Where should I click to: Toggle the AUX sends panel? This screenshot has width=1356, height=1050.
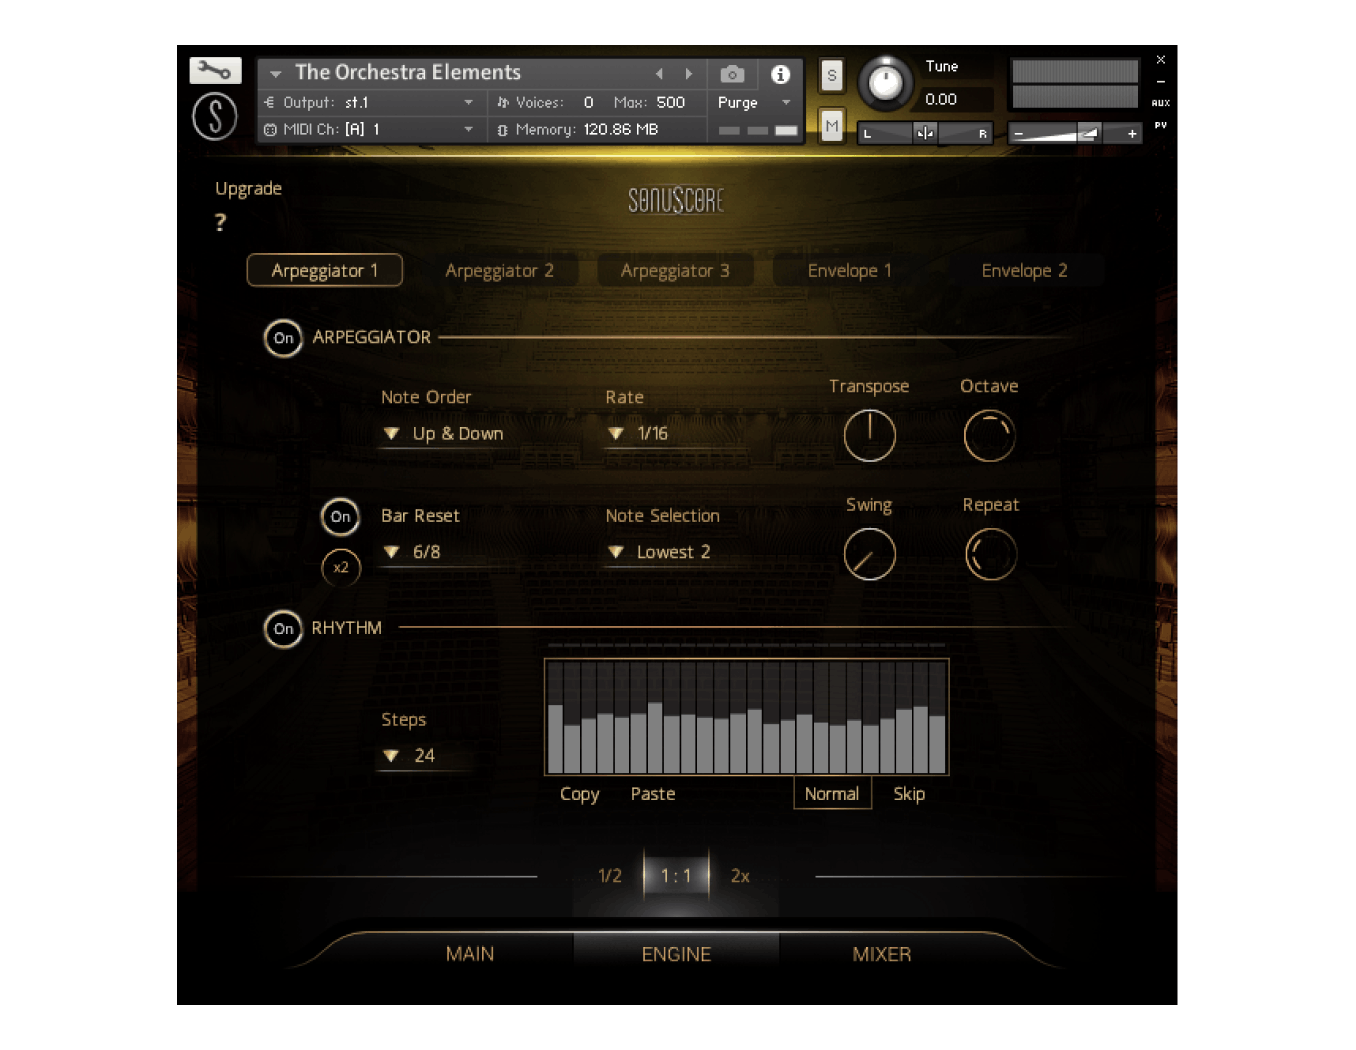[x=1161, y=103]
